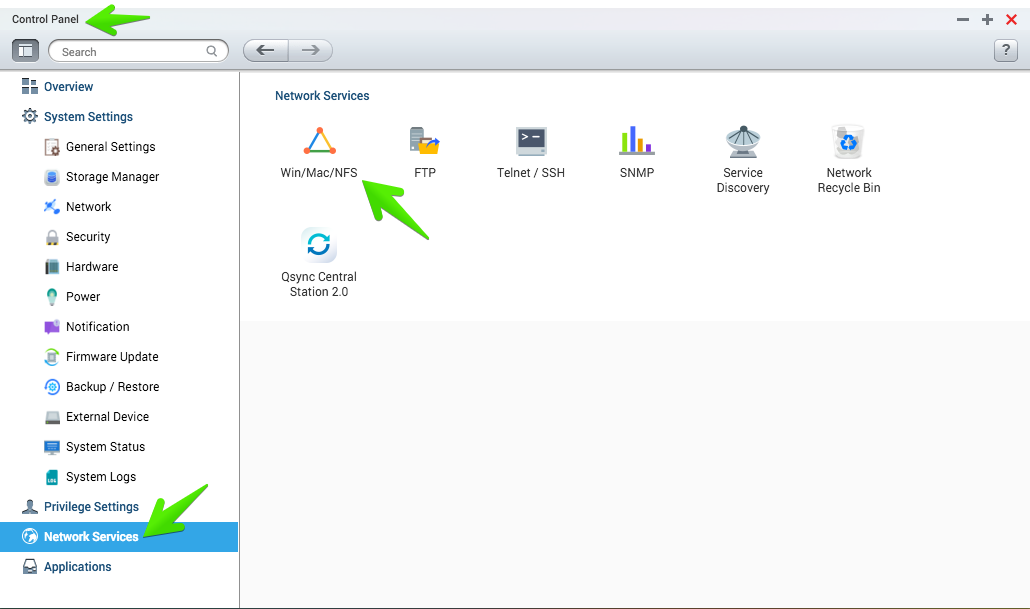This screenshot has height=609, width=1030.
Task: Click the System Status monitor icon
Action: tap(52, 447)
